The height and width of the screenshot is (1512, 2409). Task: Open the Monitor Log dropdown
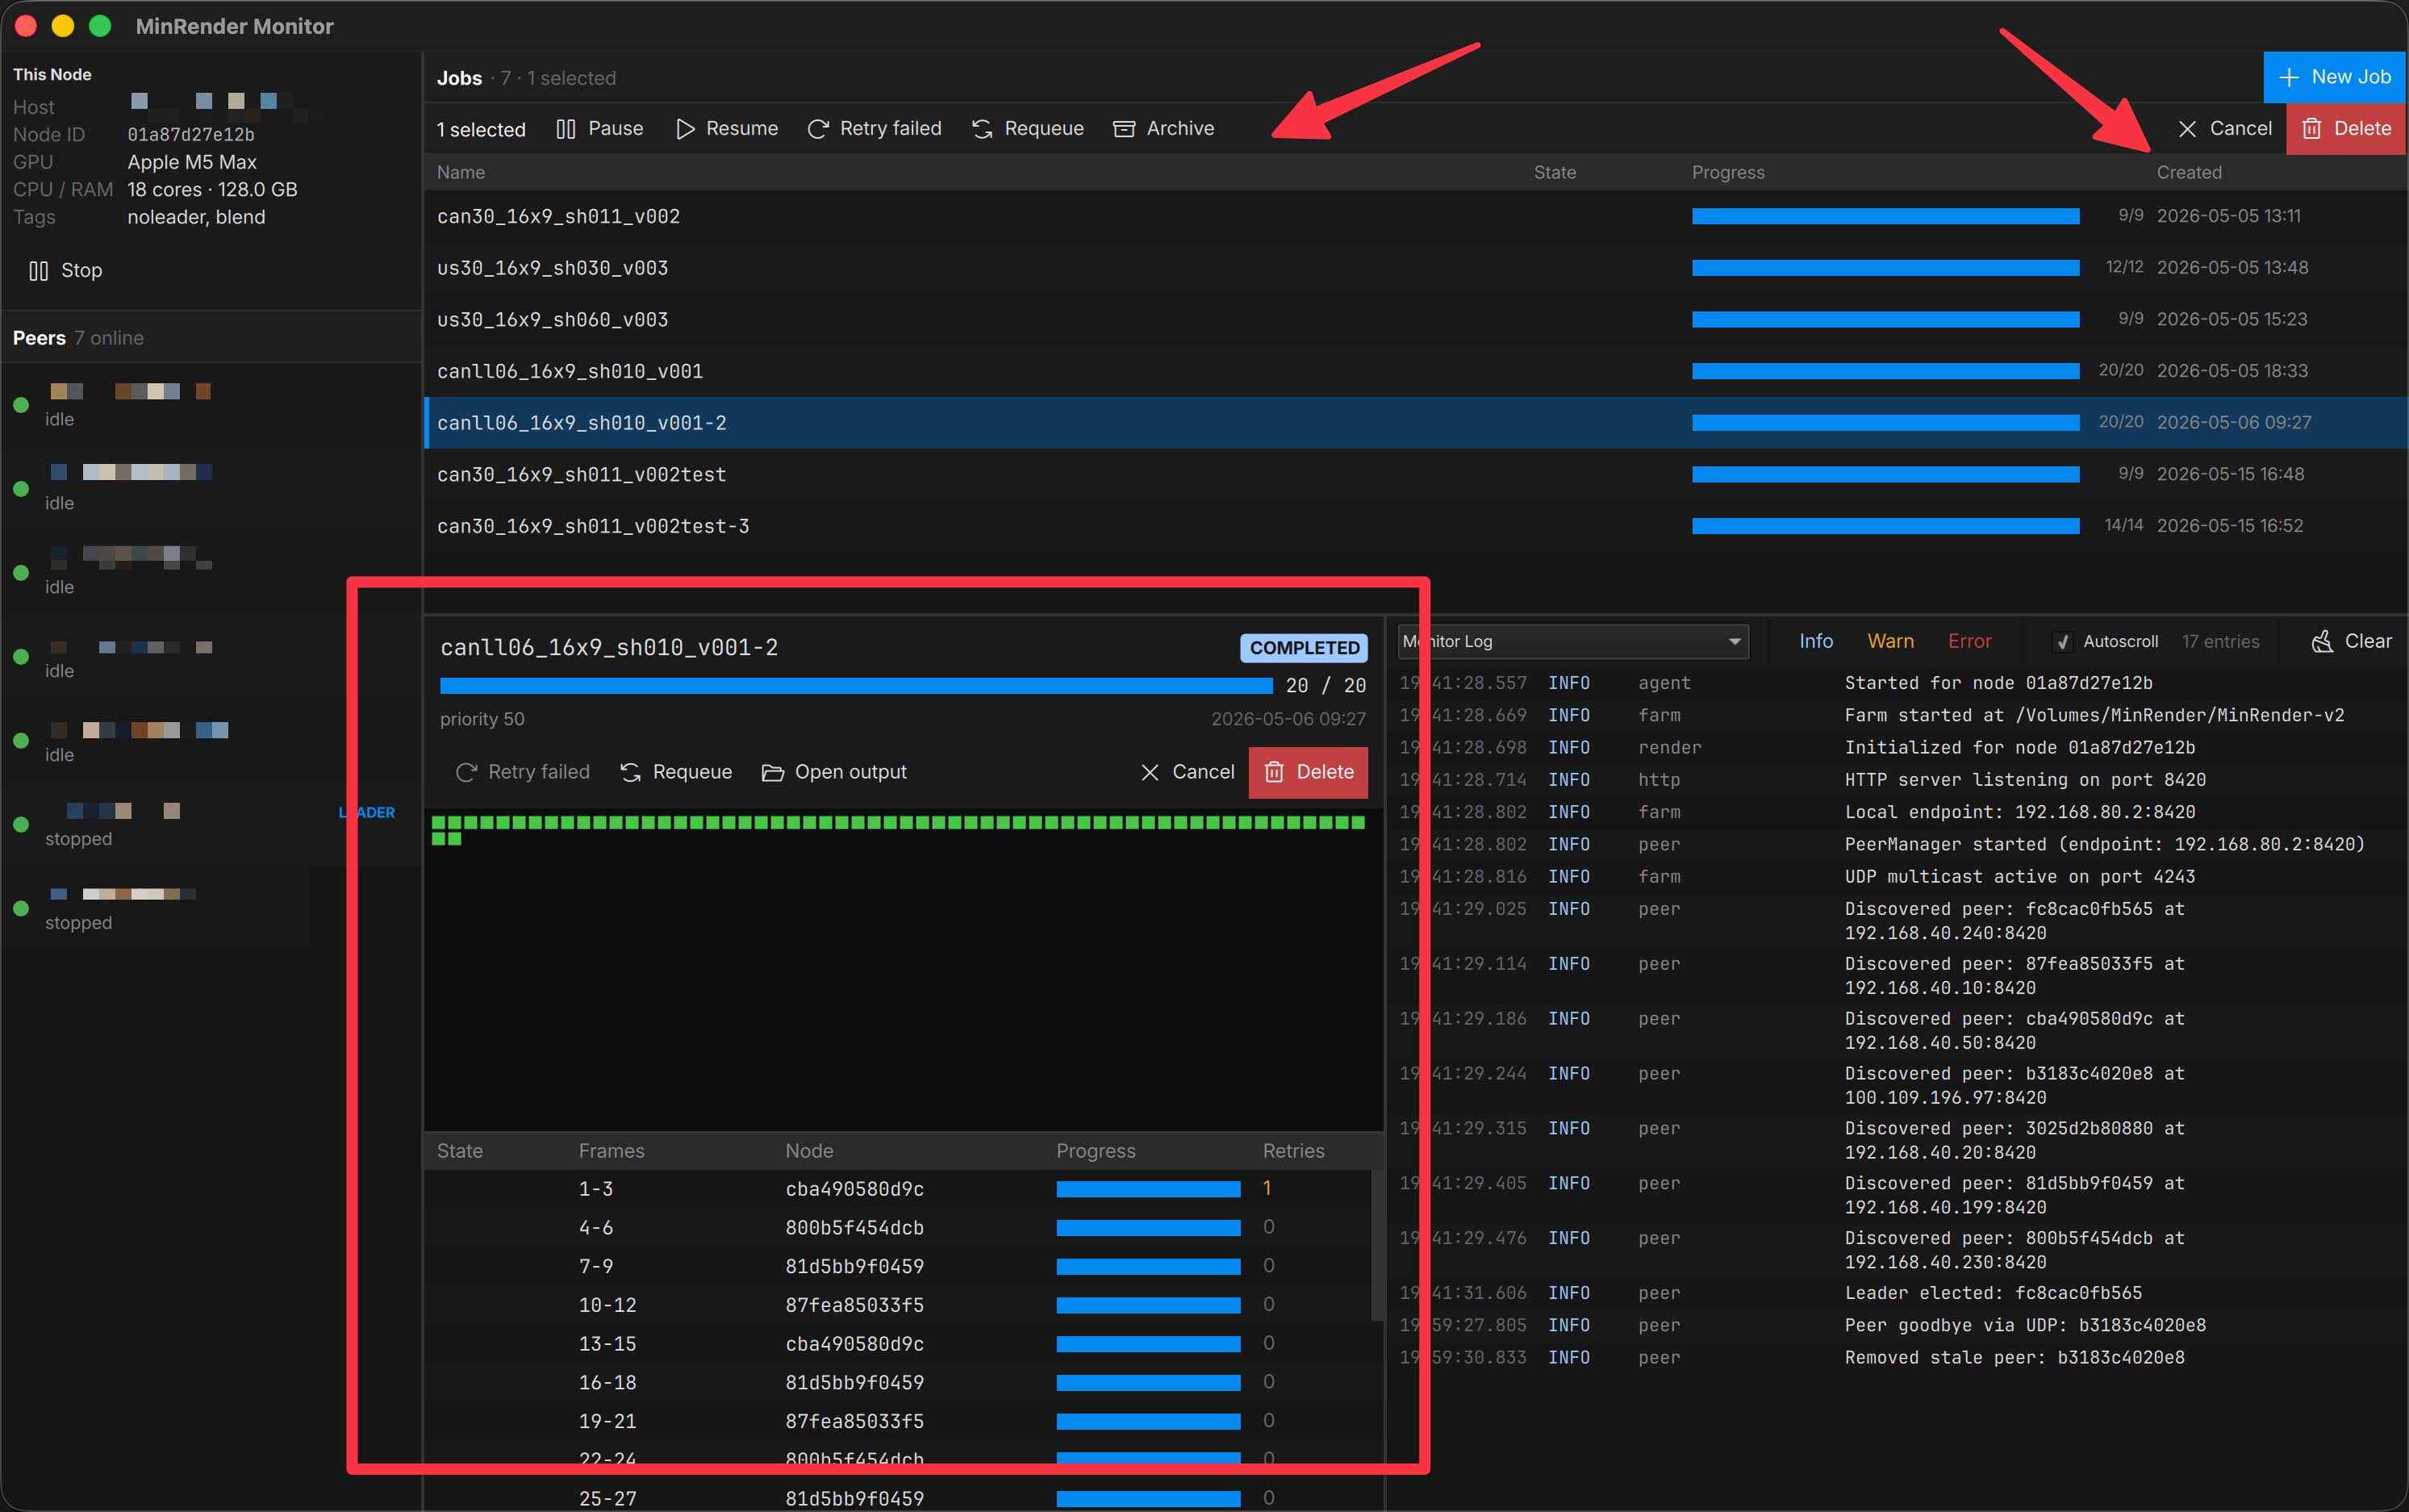click(x=1573, y=641)
